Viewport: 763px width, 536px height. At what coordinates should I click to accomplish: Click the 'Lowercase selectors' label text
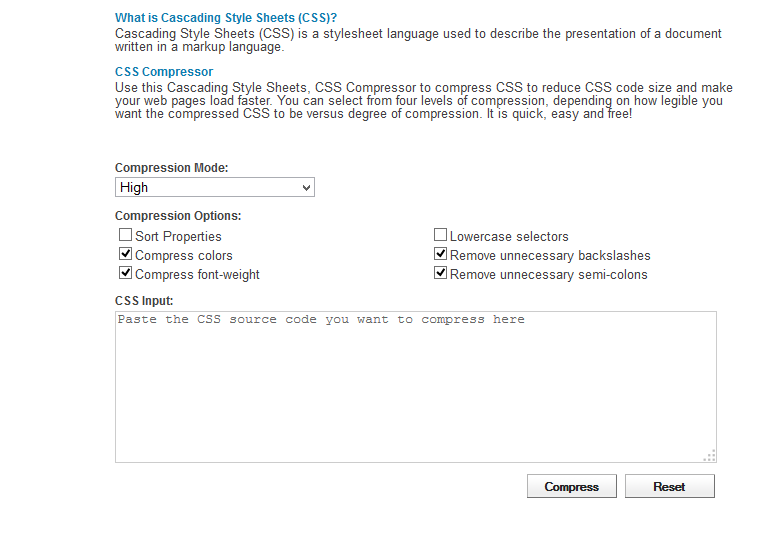[x=509, y=236]
